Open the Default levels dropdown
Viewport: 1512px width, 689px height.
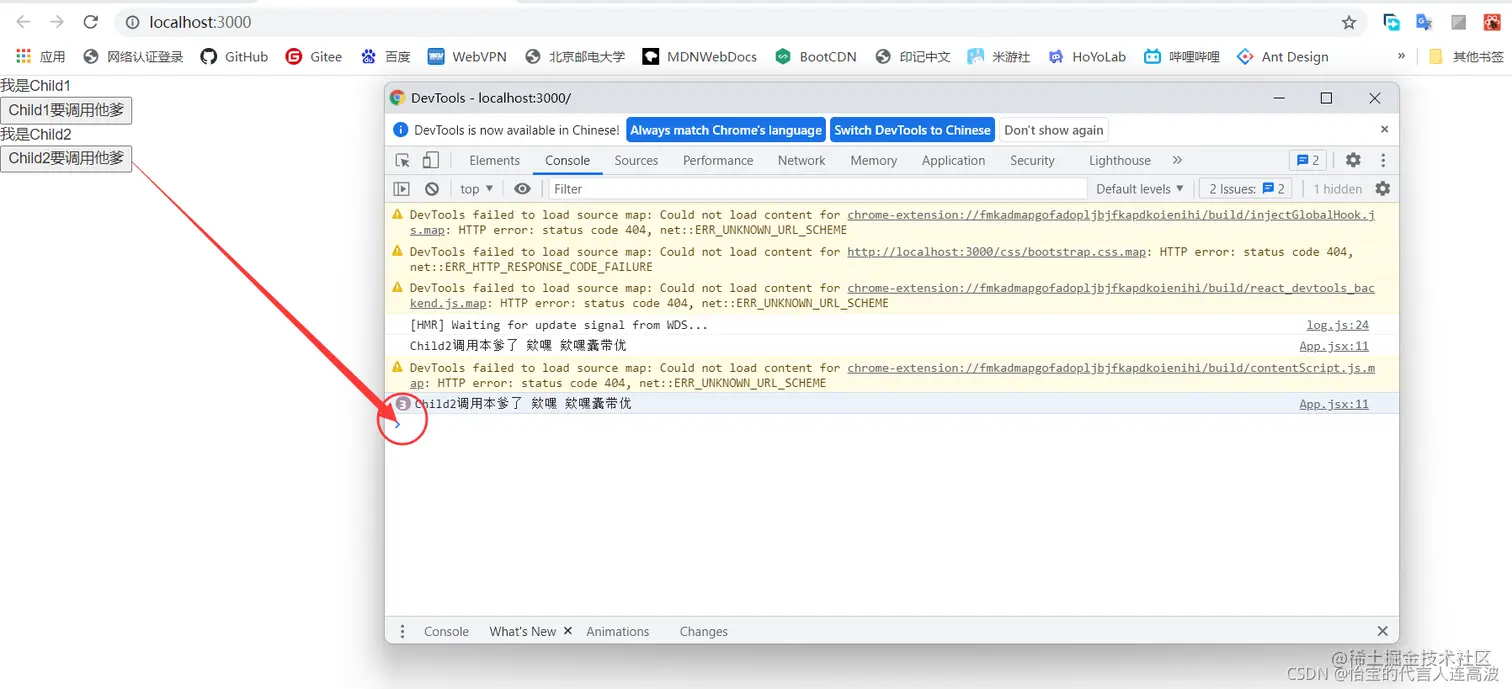tap(1139, 189)
